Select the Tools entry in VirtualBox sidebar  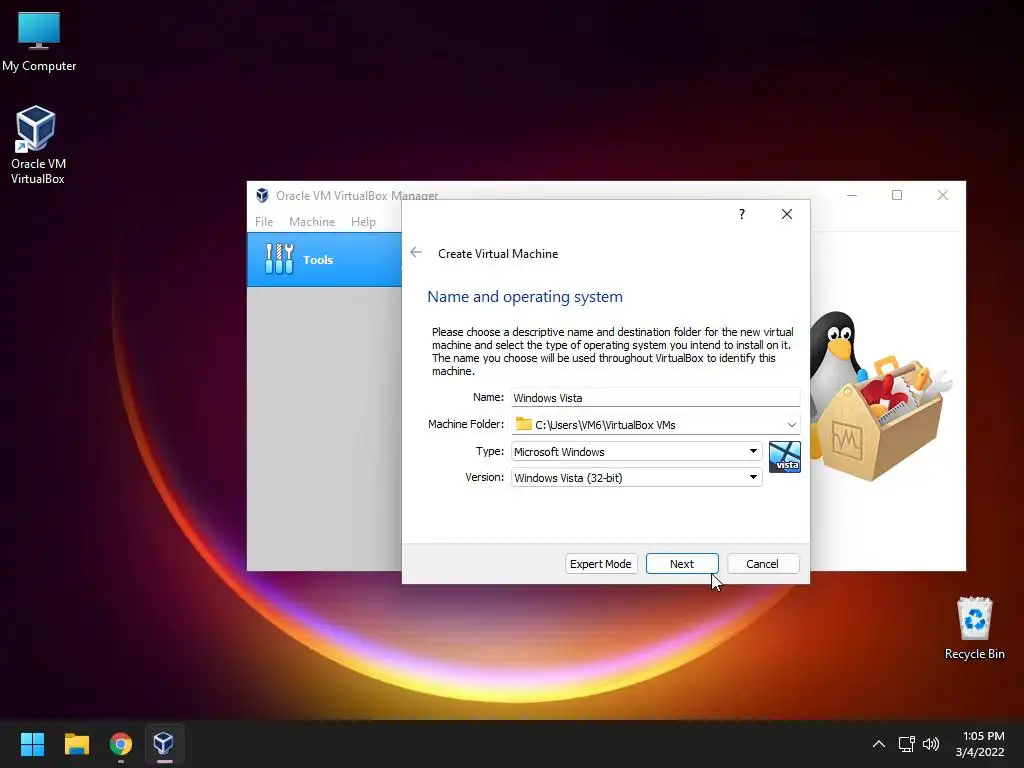click(325, 259)
